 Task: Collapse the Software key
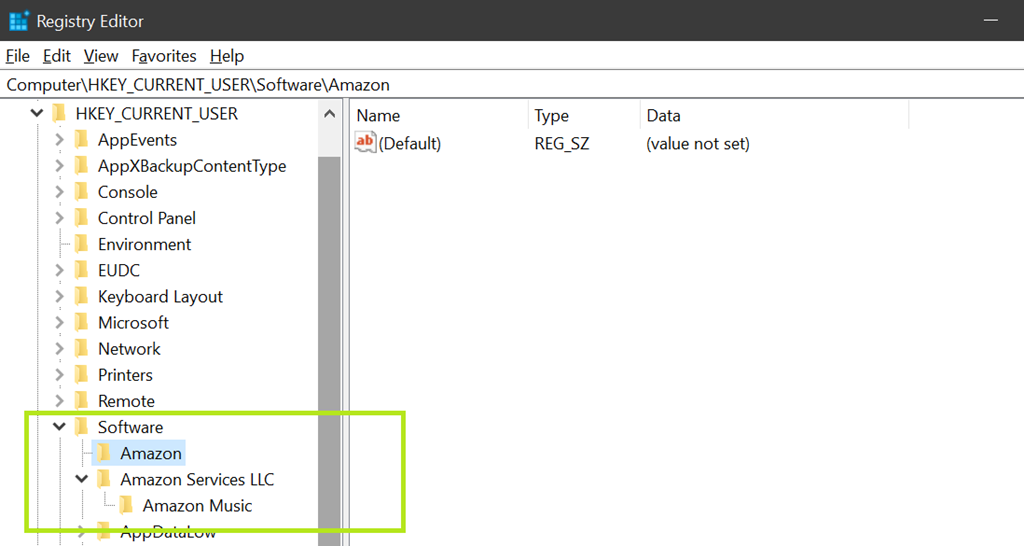pyautogui.click(x=60, y=427)
